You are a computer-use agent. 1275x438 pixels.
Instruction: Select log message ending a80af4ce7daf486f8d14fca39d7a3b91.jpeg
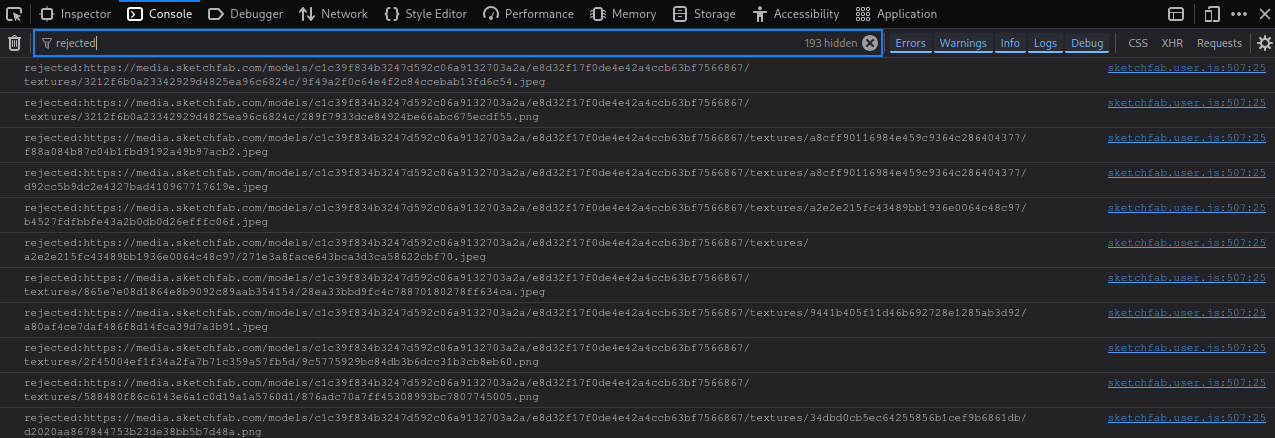[525, 320]
